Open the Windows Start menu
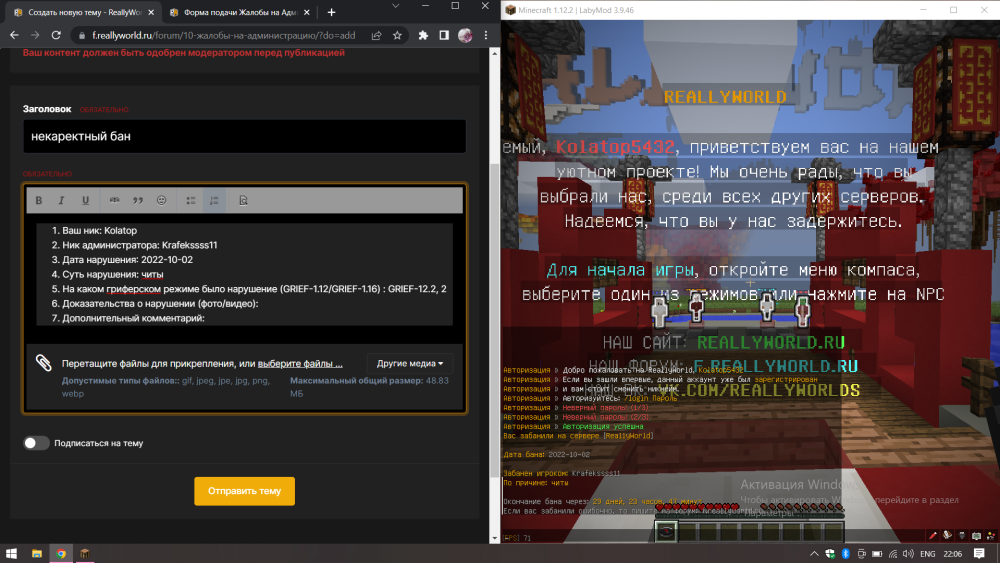Screen dimensions: 1000x563 pyautogui.click(x=11, y=553)
